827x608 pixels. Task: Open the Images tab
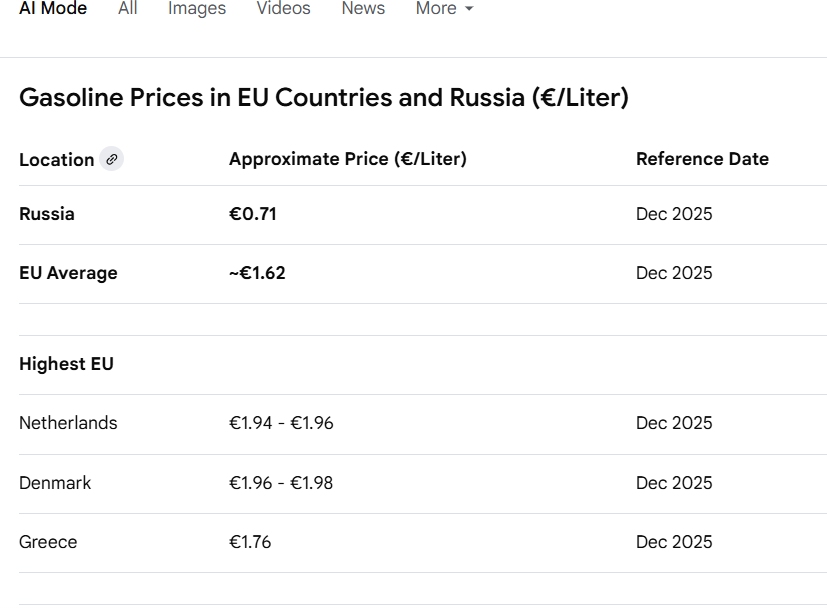click(197, 9)
